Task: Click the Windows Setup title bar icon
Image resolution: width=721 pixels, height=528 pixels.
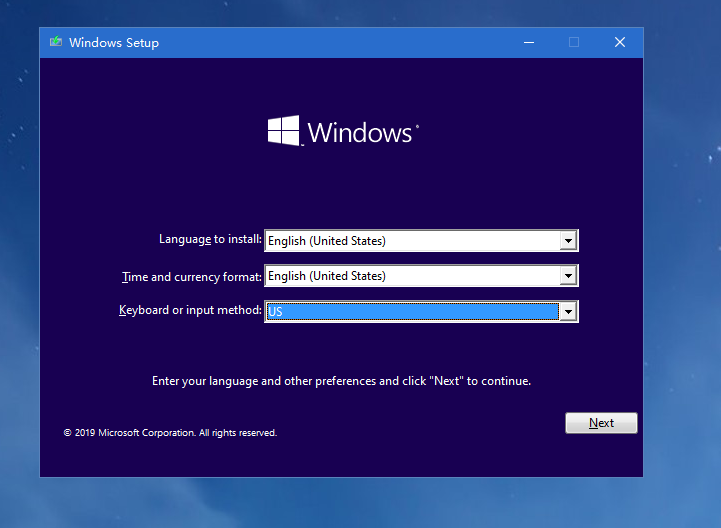Action: pos(56,42)
